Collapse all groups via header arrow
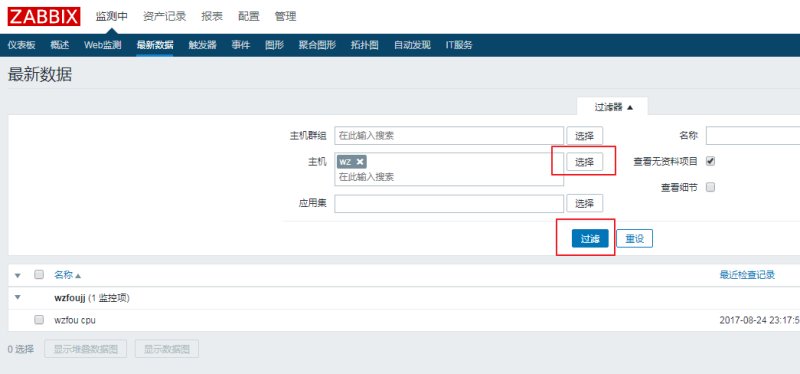Viewport: 800px width, 374px height. pyautogui.click(x=18, y=276)
